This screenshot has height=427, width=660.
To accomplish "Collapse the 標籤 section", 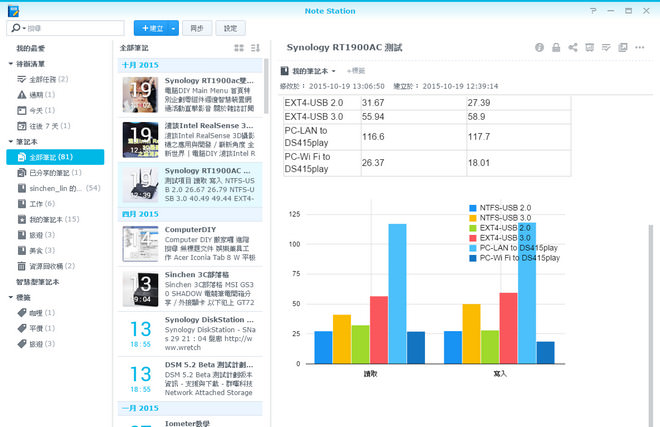I will [x=11, y=297].
